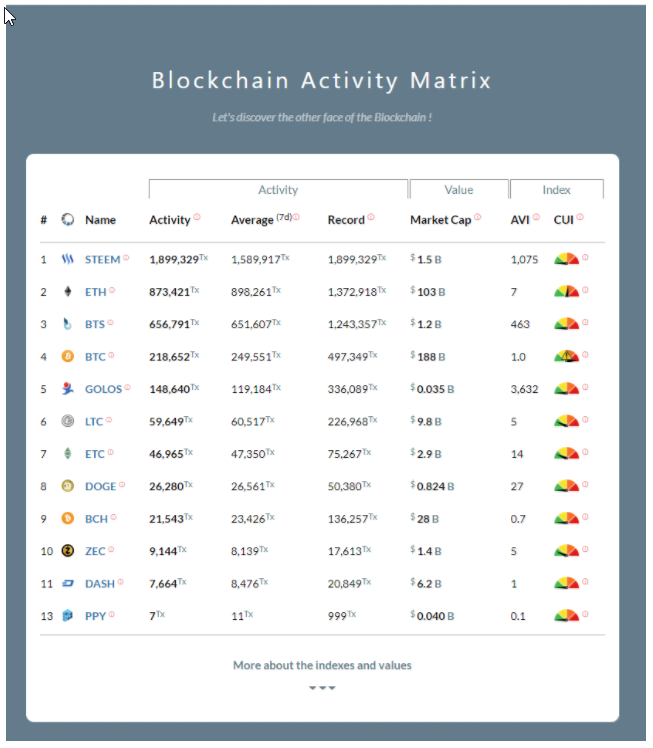This screenshot has height=748, width=653.
Task: Open the BCH blockchain link
Action: pyautogui.click(x=96, y=519)
